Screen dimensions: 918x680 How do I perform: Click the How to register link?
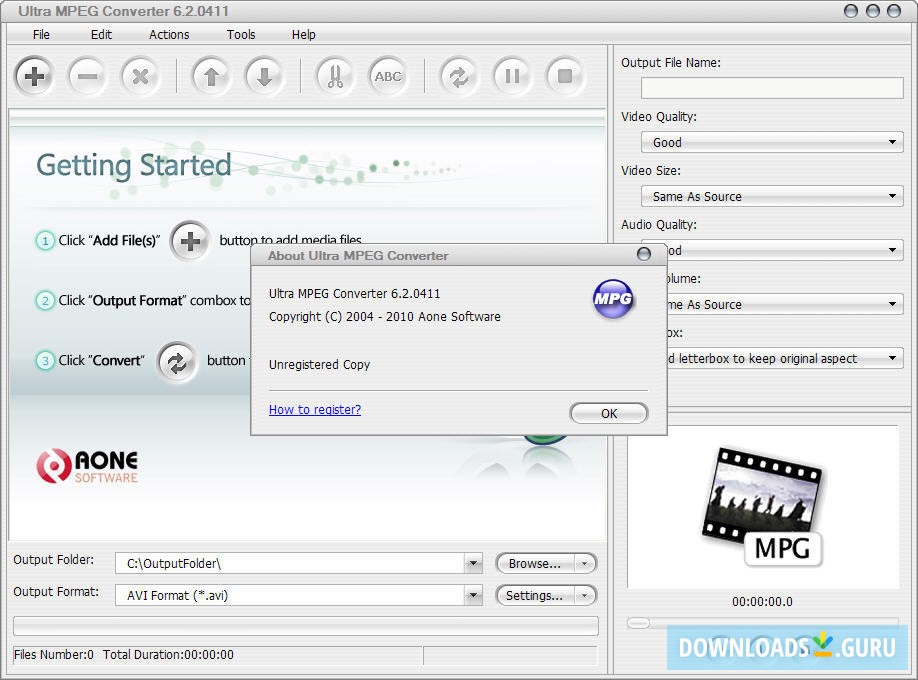(x=314, y=409)
